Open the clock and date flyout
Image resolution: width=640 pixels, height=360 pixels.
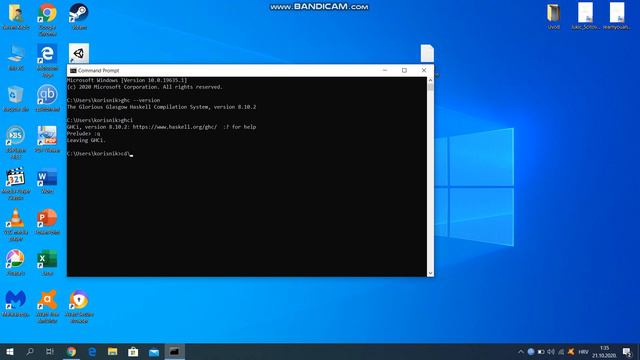coord(604,351)
